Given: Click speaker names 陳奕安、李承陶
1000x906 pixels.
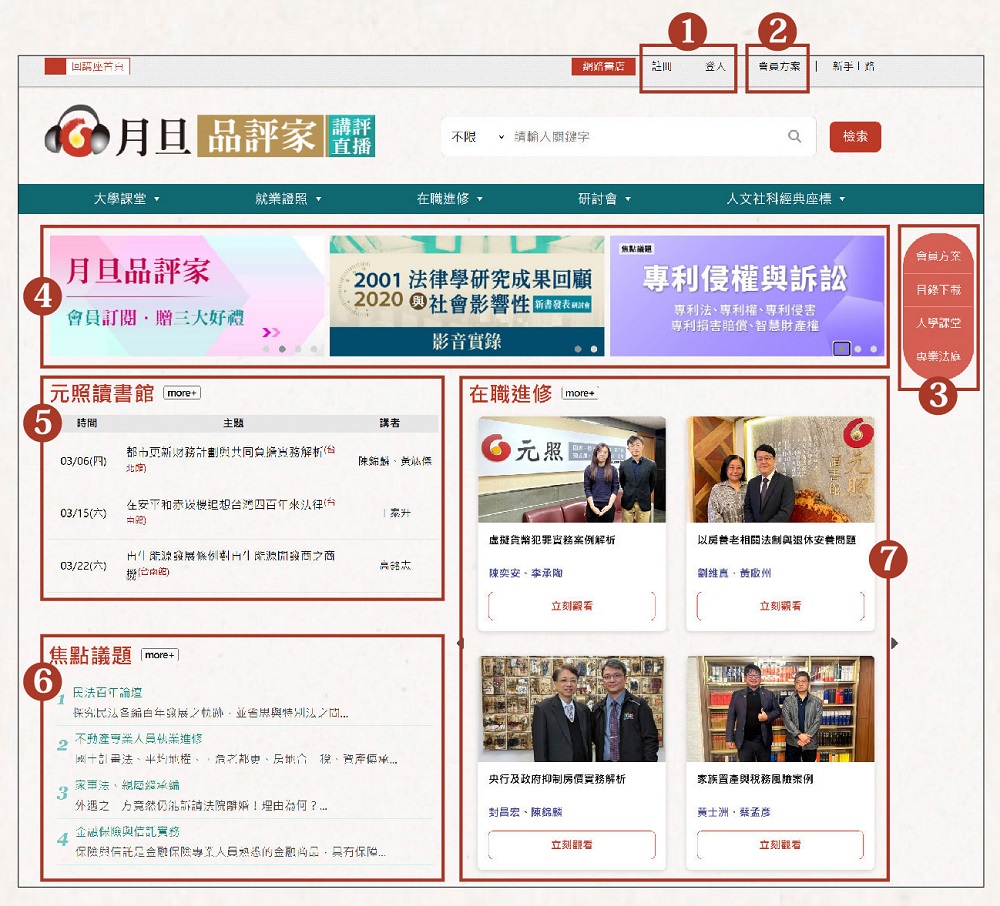Looking at the screenshot, I should (x=526, y=573).
